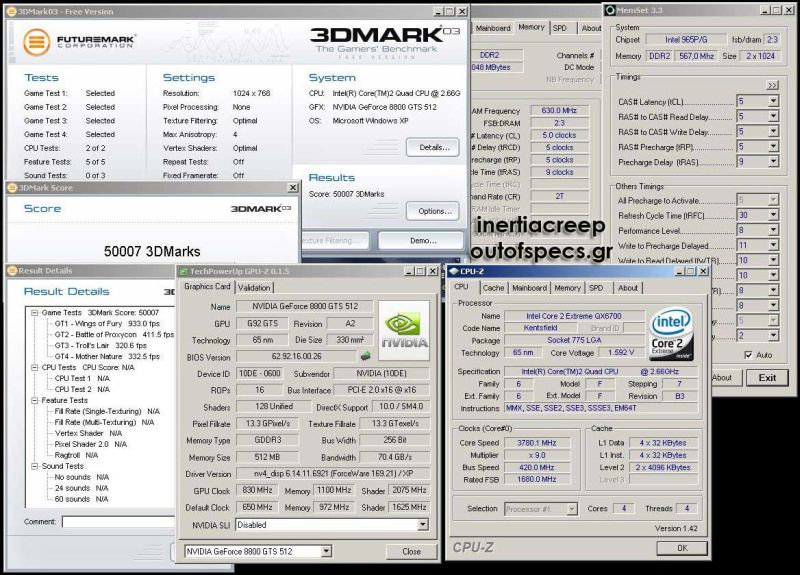Open the About tab in front CPU-Z window
The image size is (800, 575).
point(628,288)
